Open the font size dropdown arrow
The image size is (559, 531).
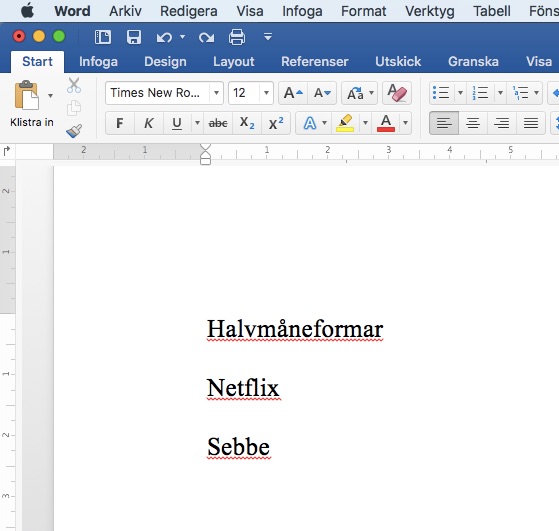point(266,93)
